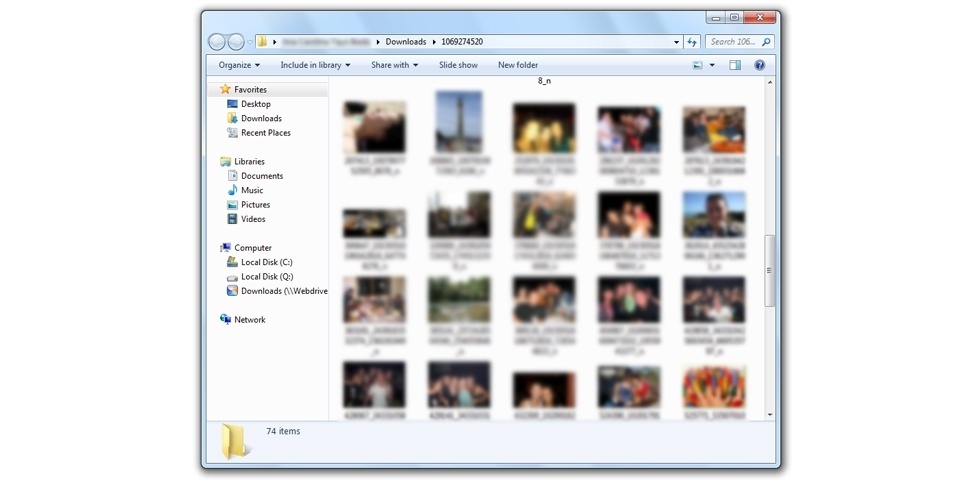Click the search magnifier icon

[766, 41]
